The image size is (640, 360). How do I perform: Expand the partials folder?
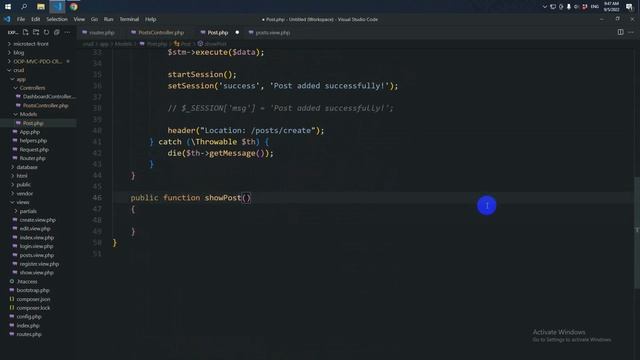[28, 211]
